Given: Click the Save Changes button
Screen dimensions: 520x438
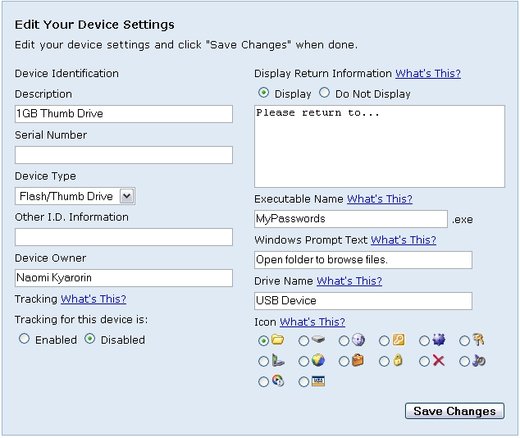Looking at the screenshot, I should (455, 411).
